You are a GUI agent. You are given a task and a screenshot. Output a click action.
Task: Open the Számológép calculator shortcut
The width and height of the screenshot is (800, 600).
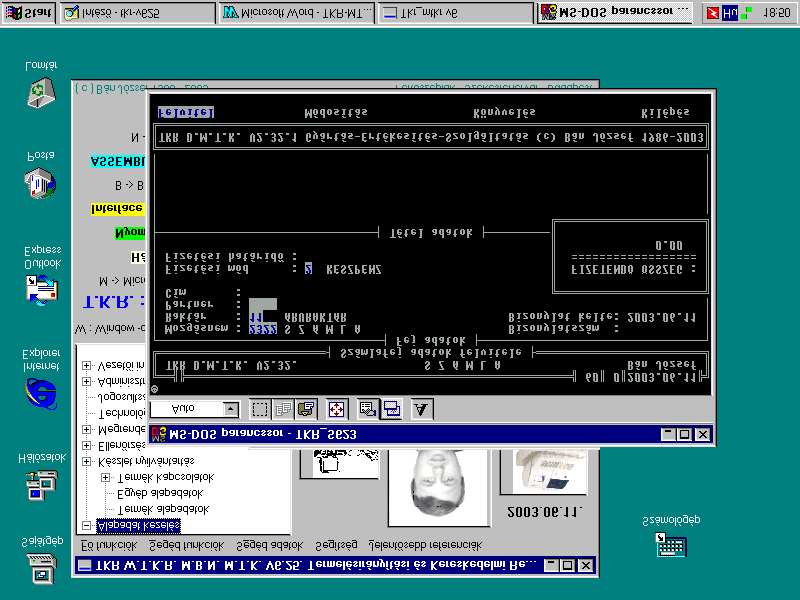click(x=670, y=545)
